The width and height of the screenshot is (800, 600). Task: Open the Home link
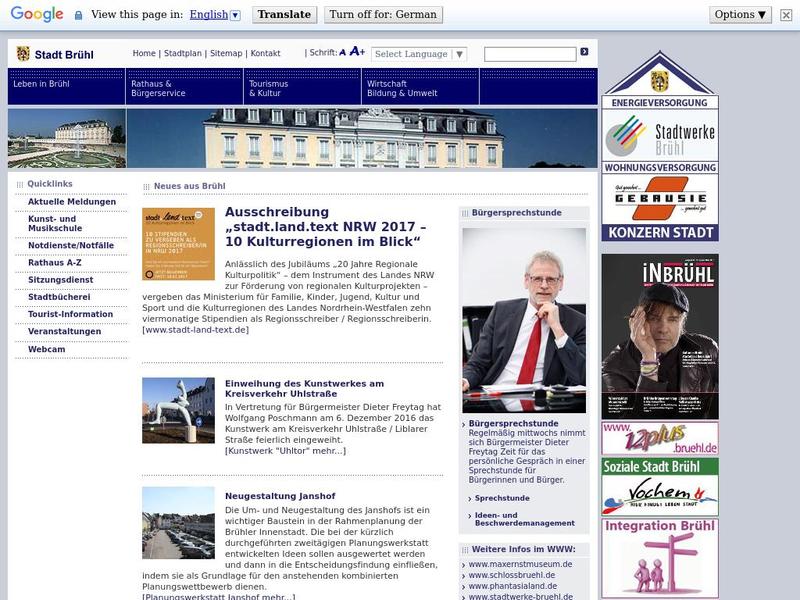coord(144,53)
